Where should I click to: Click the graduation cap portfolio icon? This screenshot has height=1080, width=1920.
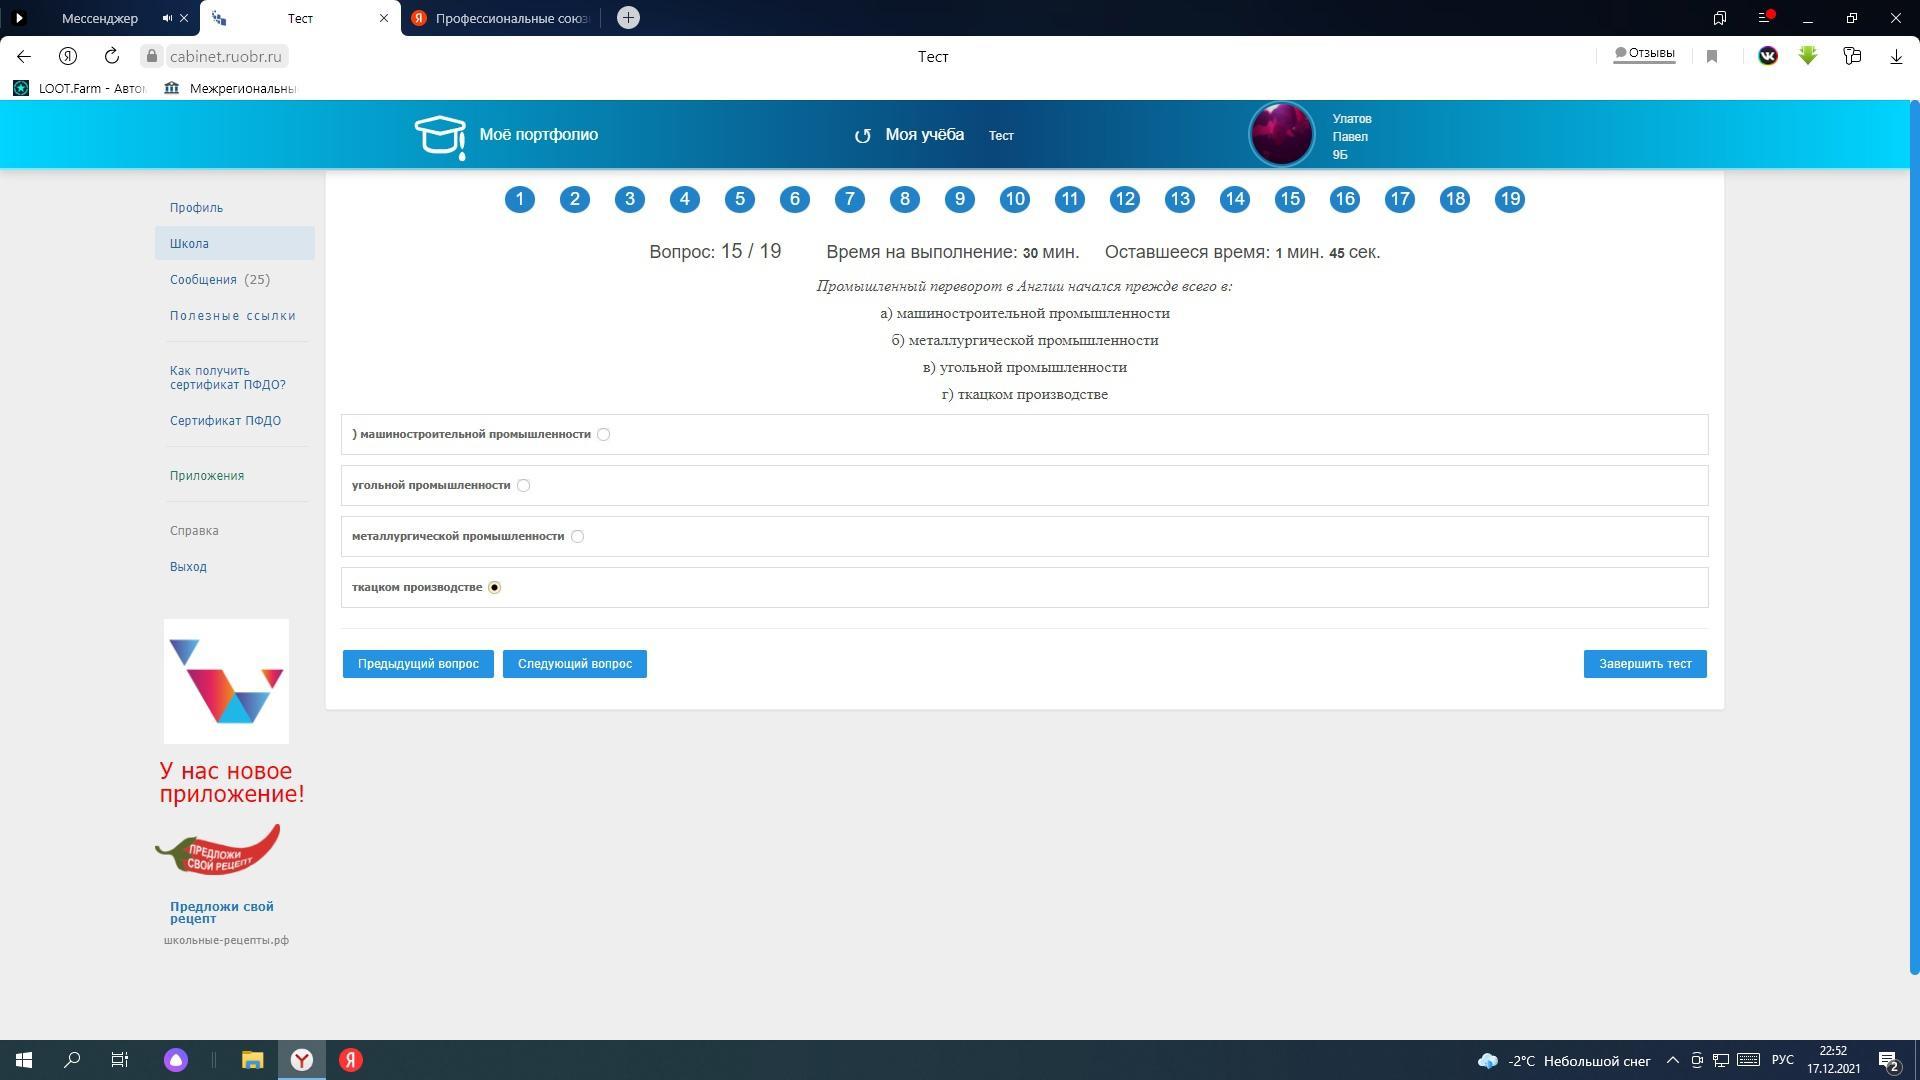click(440, 136)
